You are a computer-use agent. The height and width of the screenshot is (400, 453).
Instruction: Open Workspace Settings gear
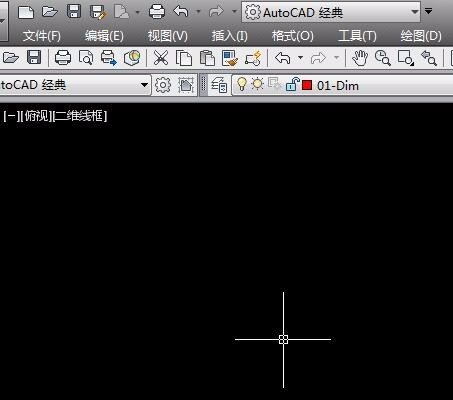(x=163, y=85)
